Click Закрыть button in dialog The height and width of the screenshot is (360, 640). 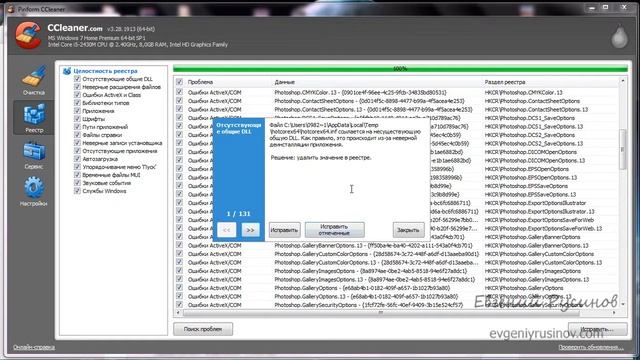pyautogui.click(x=408, y=230)
